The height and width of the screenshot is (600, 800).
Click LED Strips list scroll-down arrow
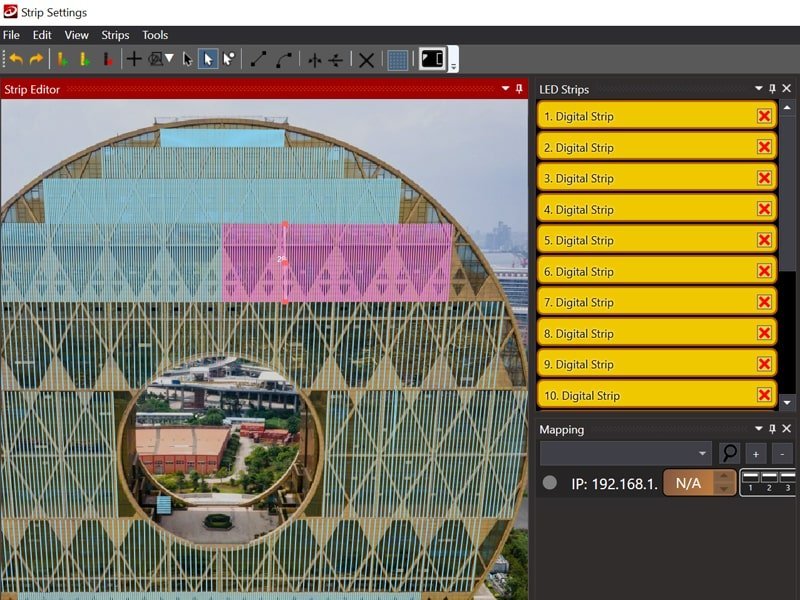(x=787, y=403)
